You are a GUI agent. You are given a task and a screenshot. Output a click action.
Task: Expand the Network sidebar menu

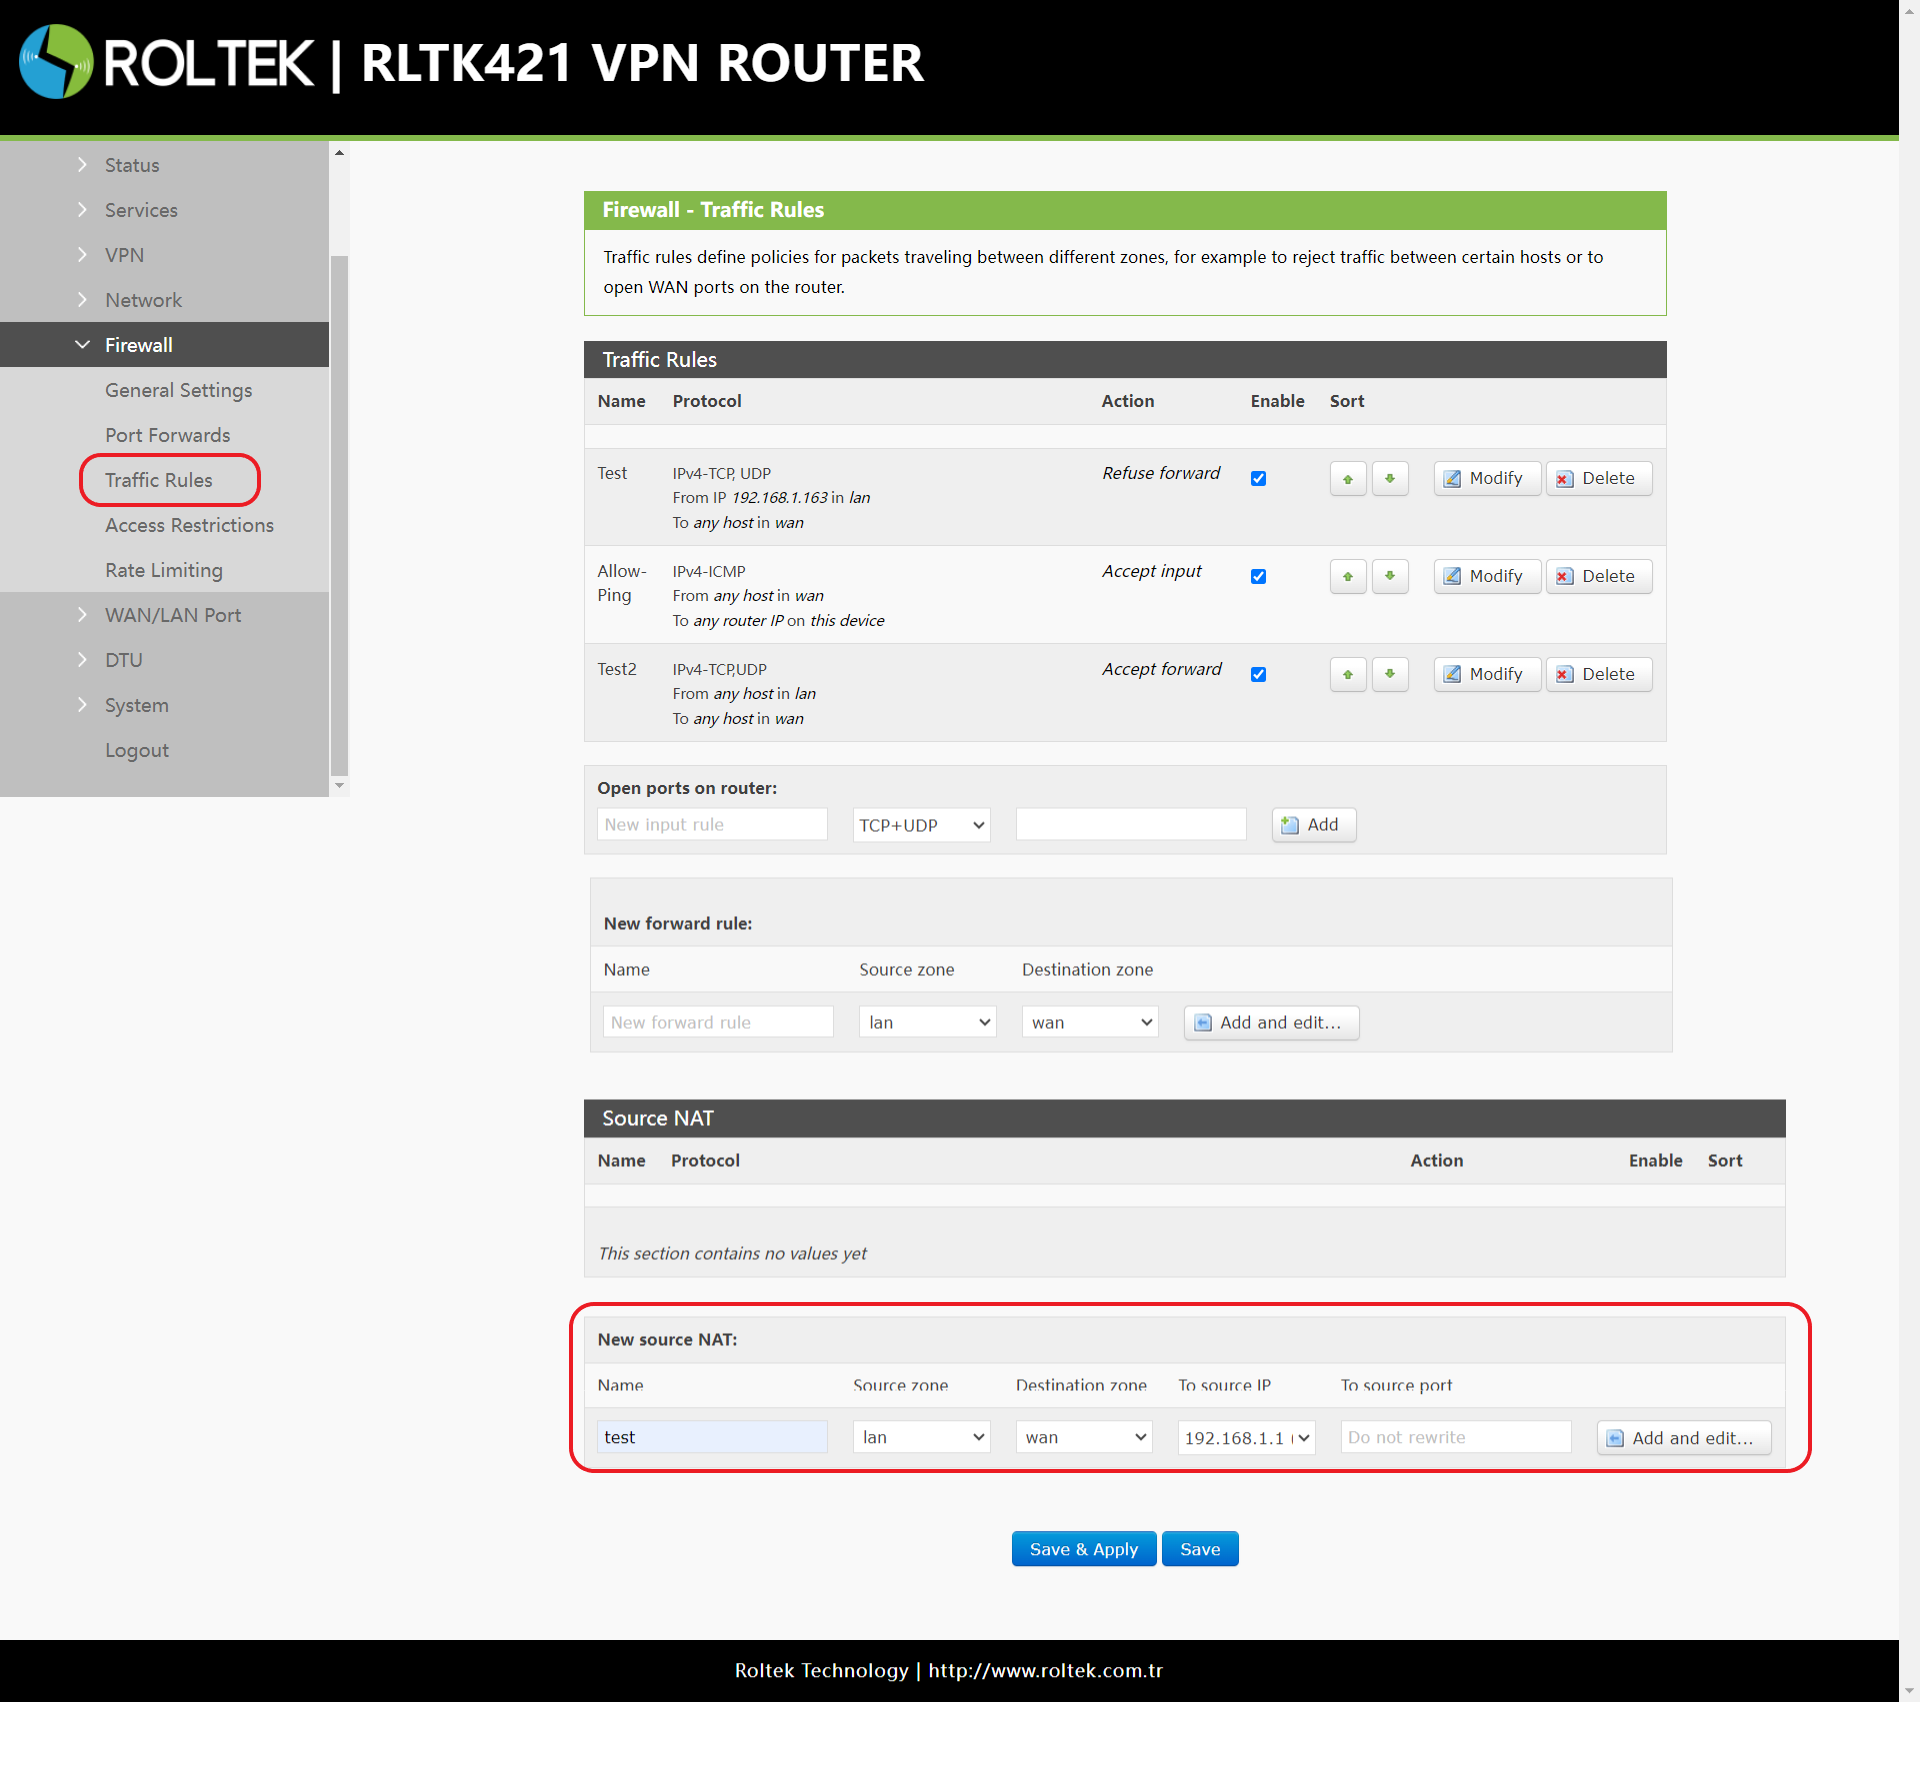[143, 300]
